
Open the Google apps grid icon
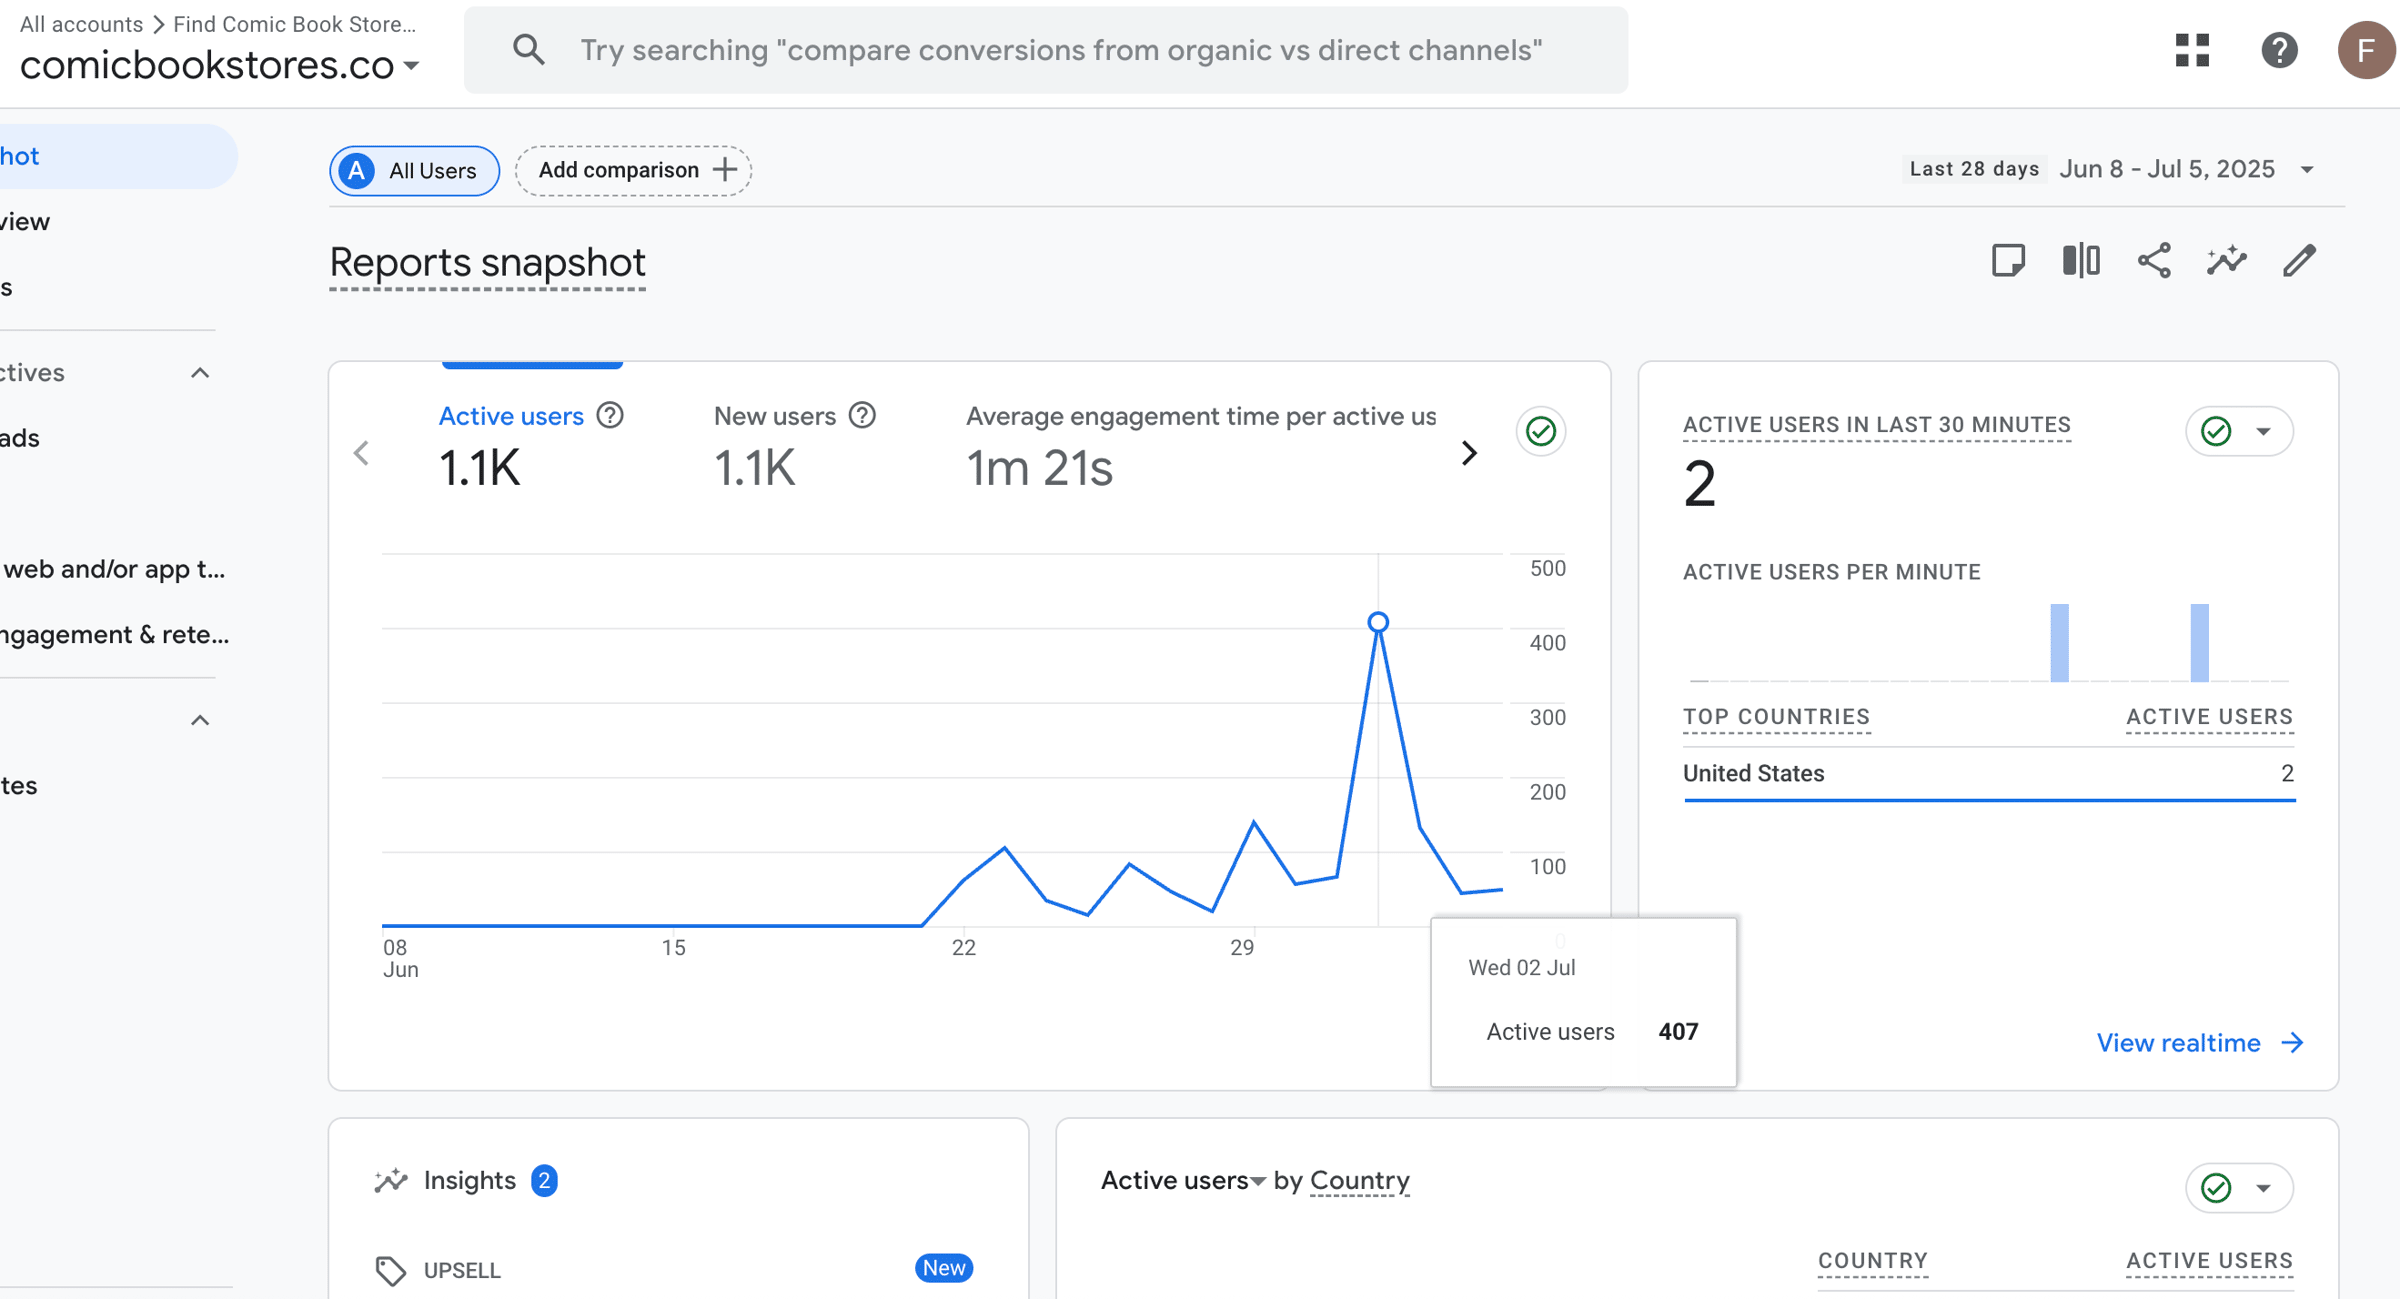(x=2192, y=50)
